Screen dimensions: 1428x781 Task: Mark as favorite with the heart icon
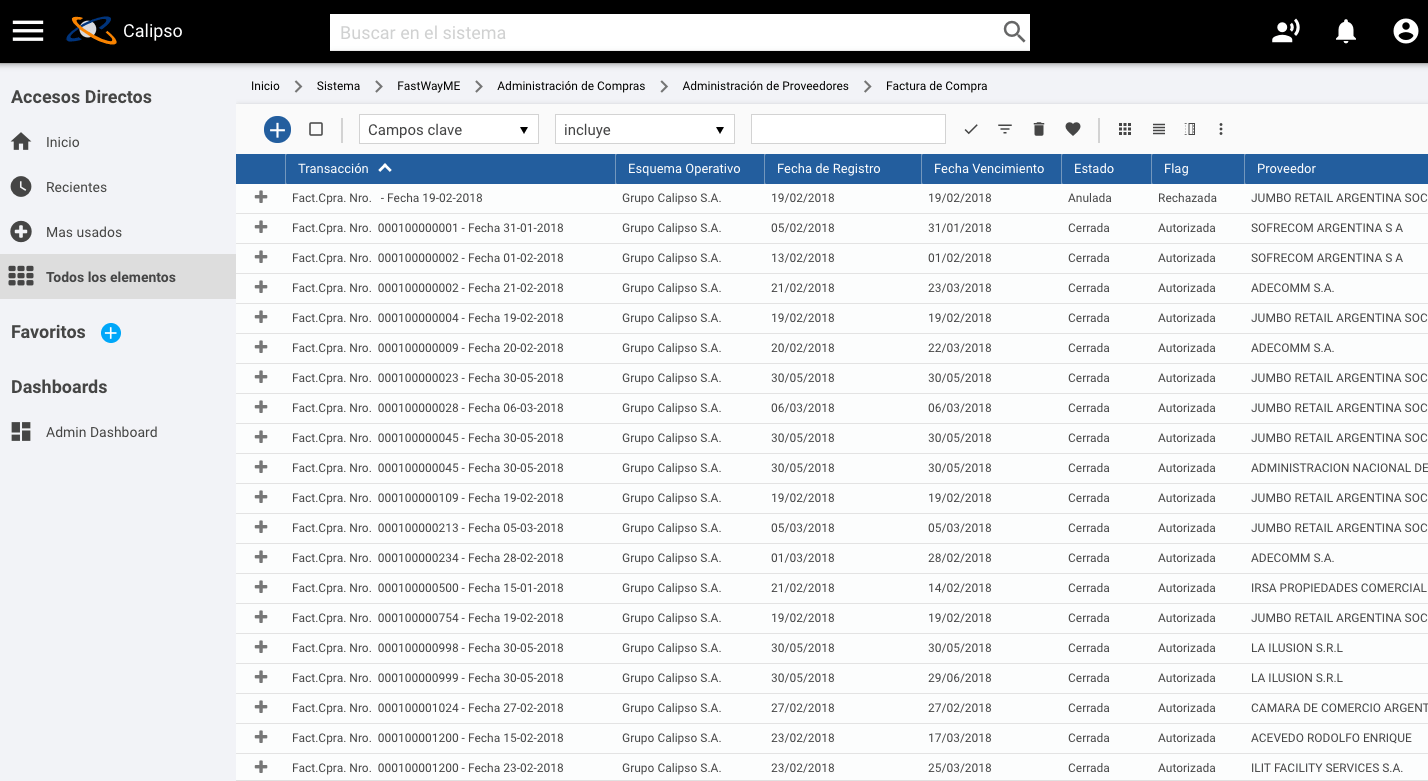point(1073,129)
